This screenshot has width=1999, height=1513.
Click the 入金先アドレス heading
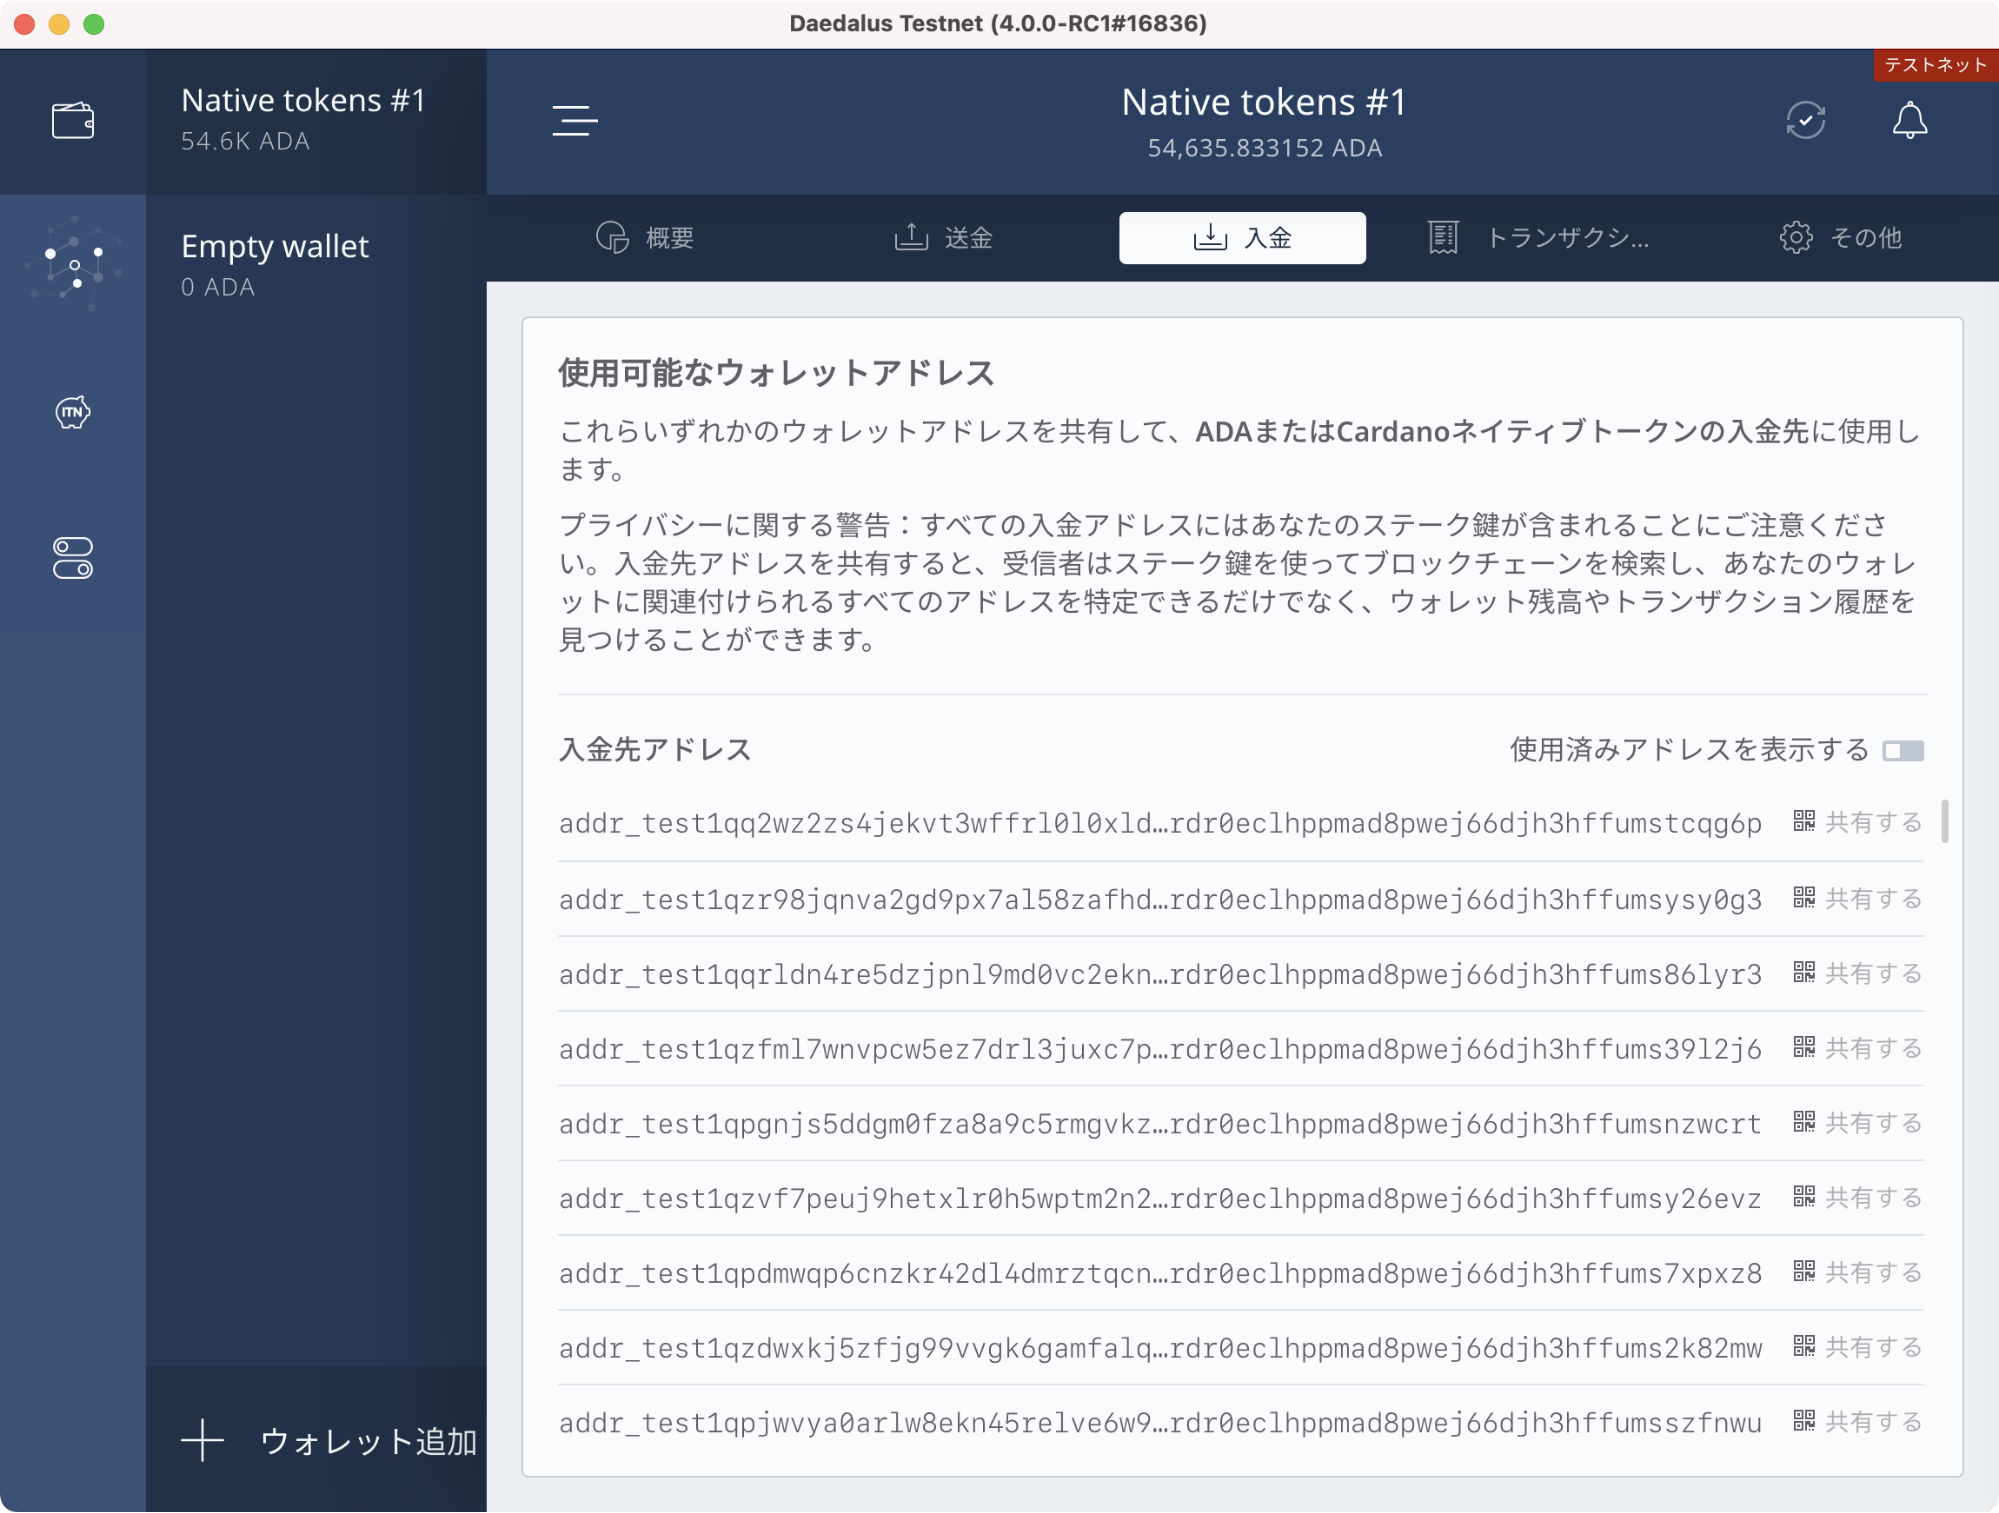coord(655,750)
